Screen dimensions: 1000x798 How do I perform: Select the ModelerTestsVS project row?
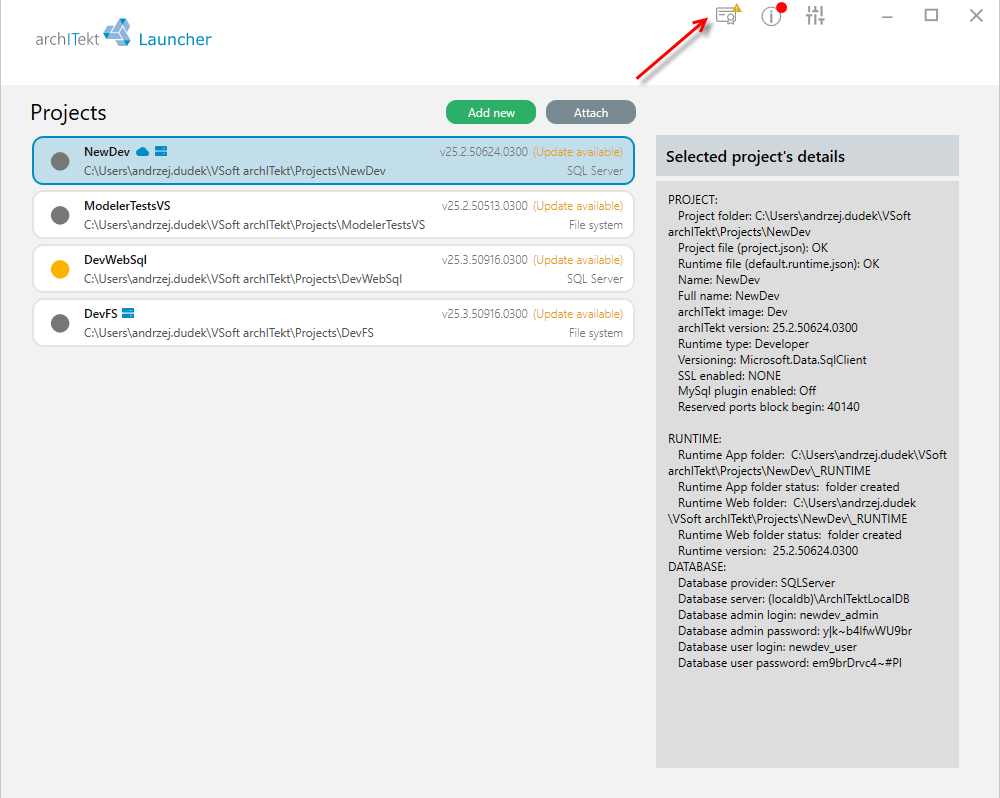click(334, 215)
